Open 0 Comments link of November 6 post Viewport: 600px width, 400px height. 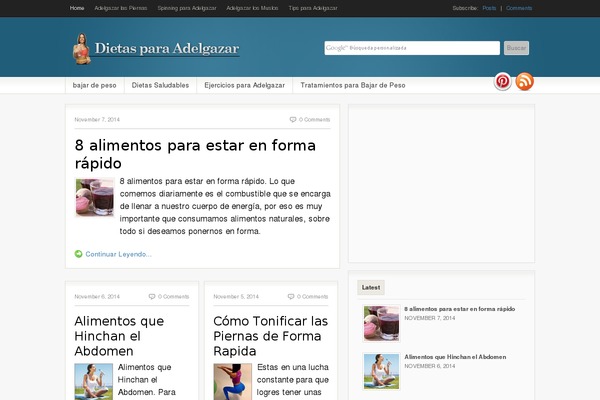point(173,296)
